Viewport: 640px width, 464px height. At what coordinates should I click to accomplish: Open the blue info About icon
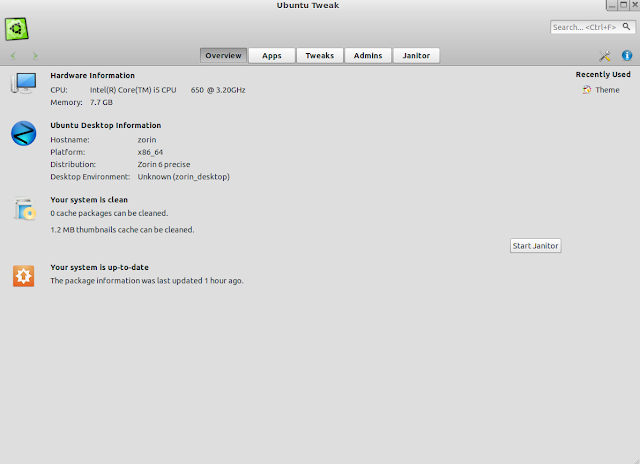tap(627, 56)
